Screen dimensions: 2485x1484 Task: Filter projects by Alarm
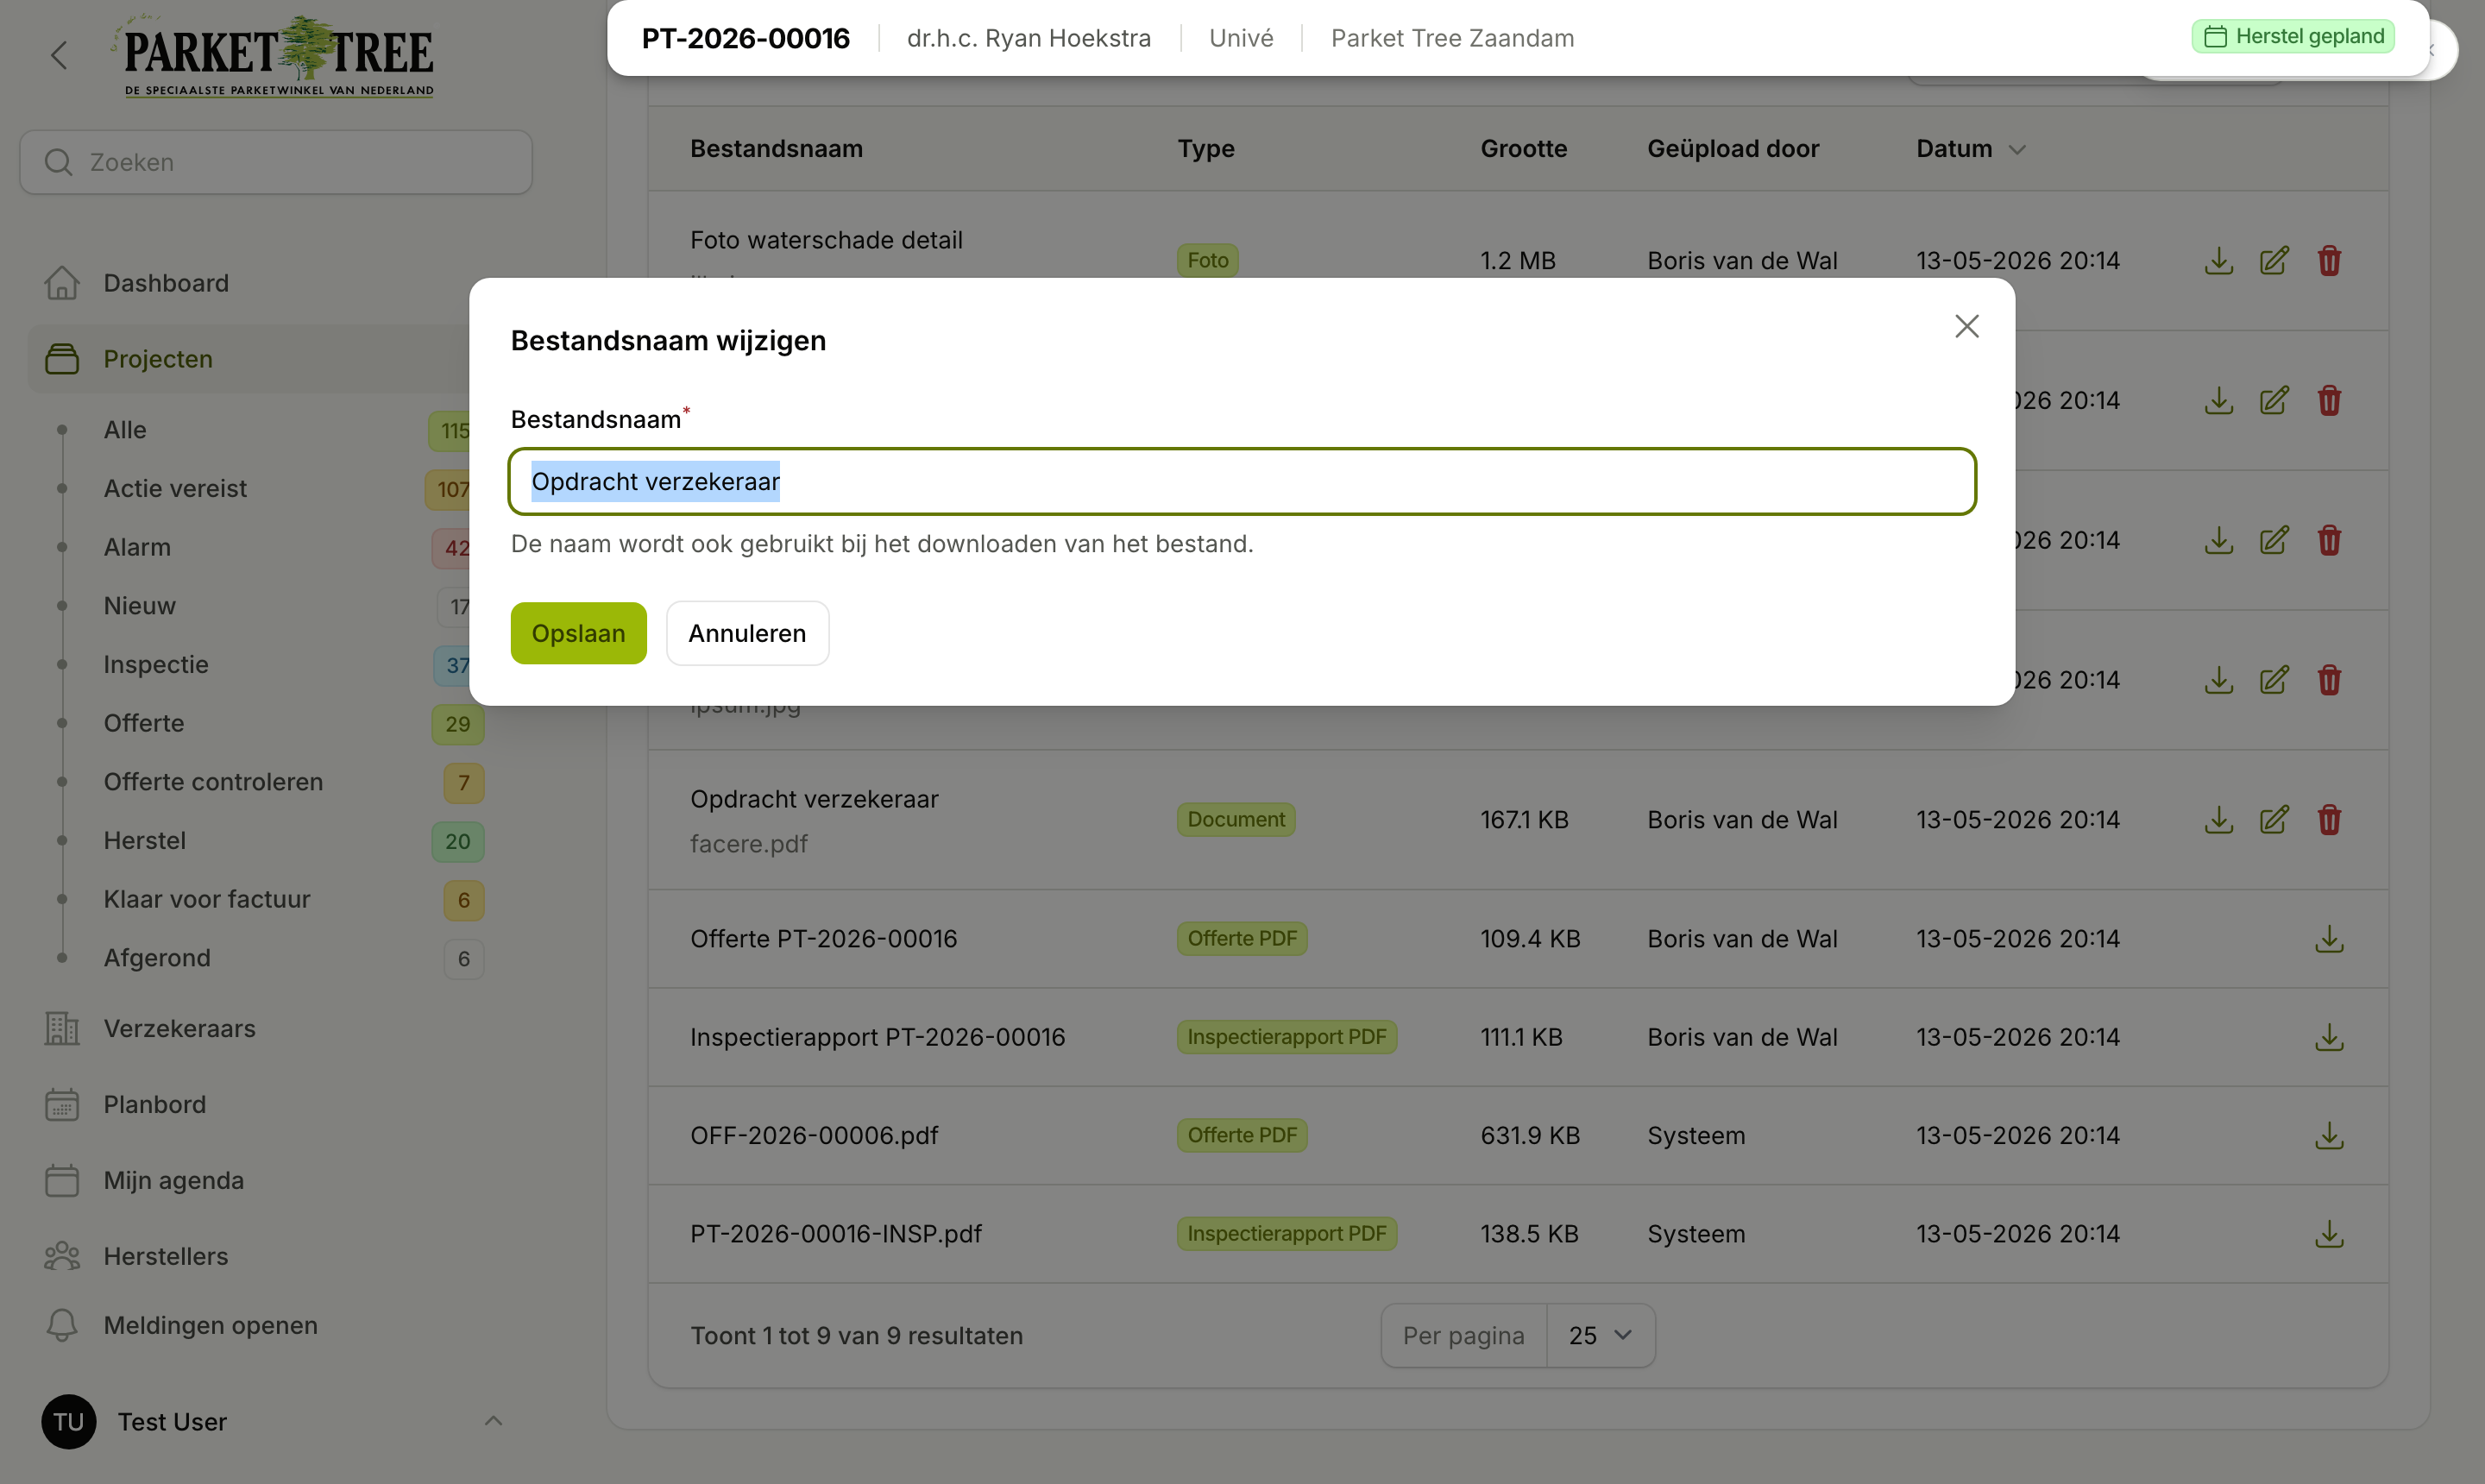[x=137, y=547]
